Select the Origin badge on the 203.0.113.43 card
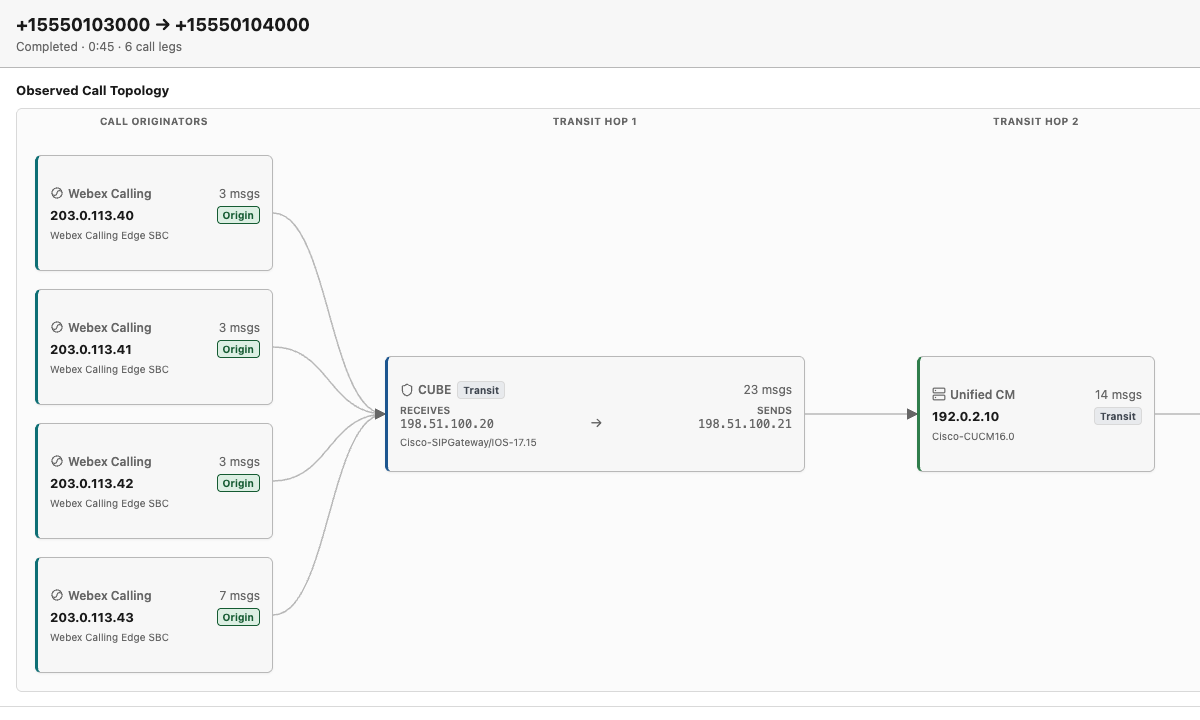1200x720 pixels. 238,617
